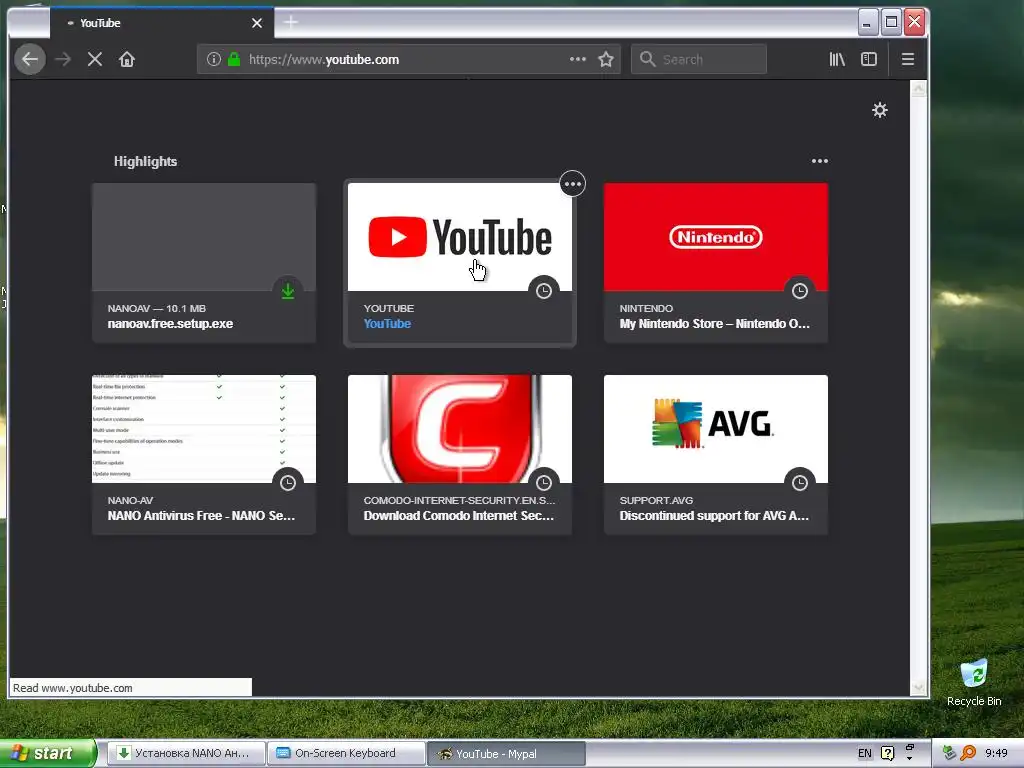Select the YouTube browser tab

pyautogui.click(x=162, y=23)
